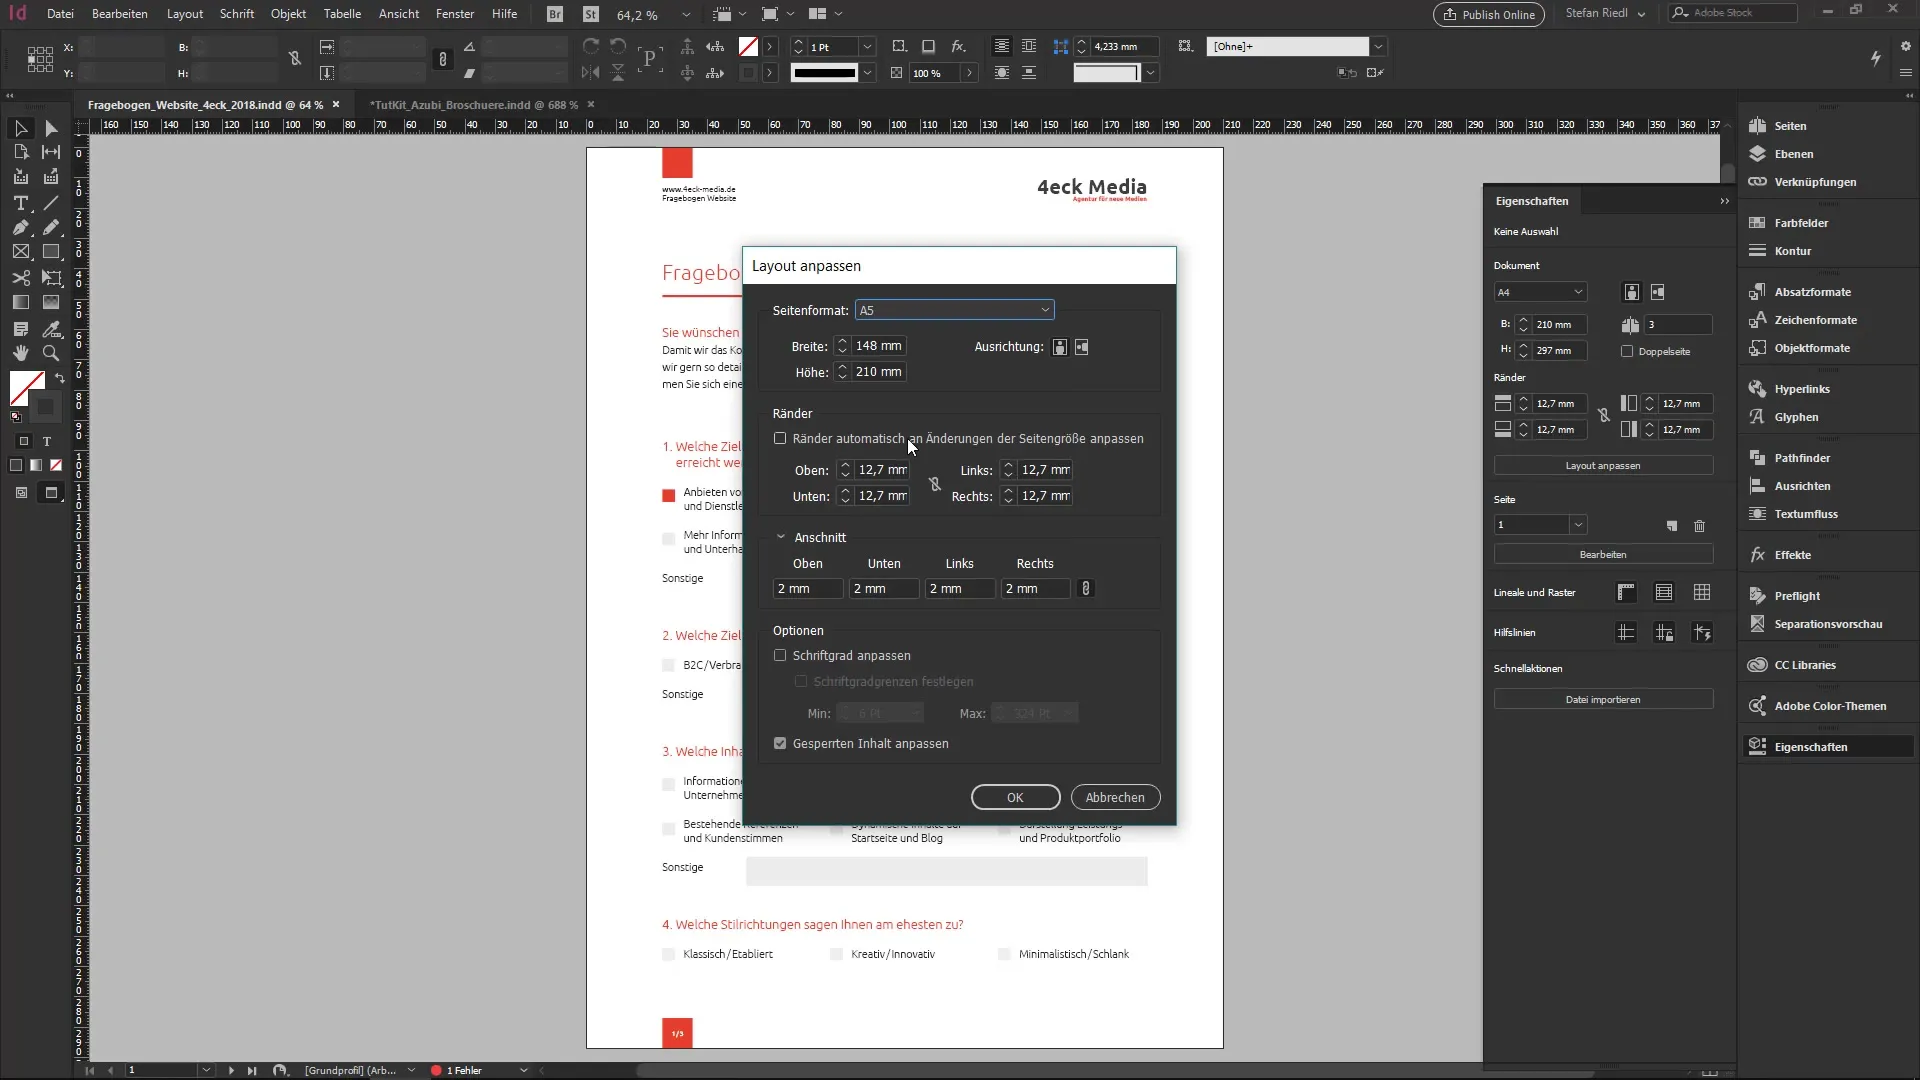Click the Höhe 210 mm input field
The height and width of the screenshot is (1080, 1920).
coord(879,372)
